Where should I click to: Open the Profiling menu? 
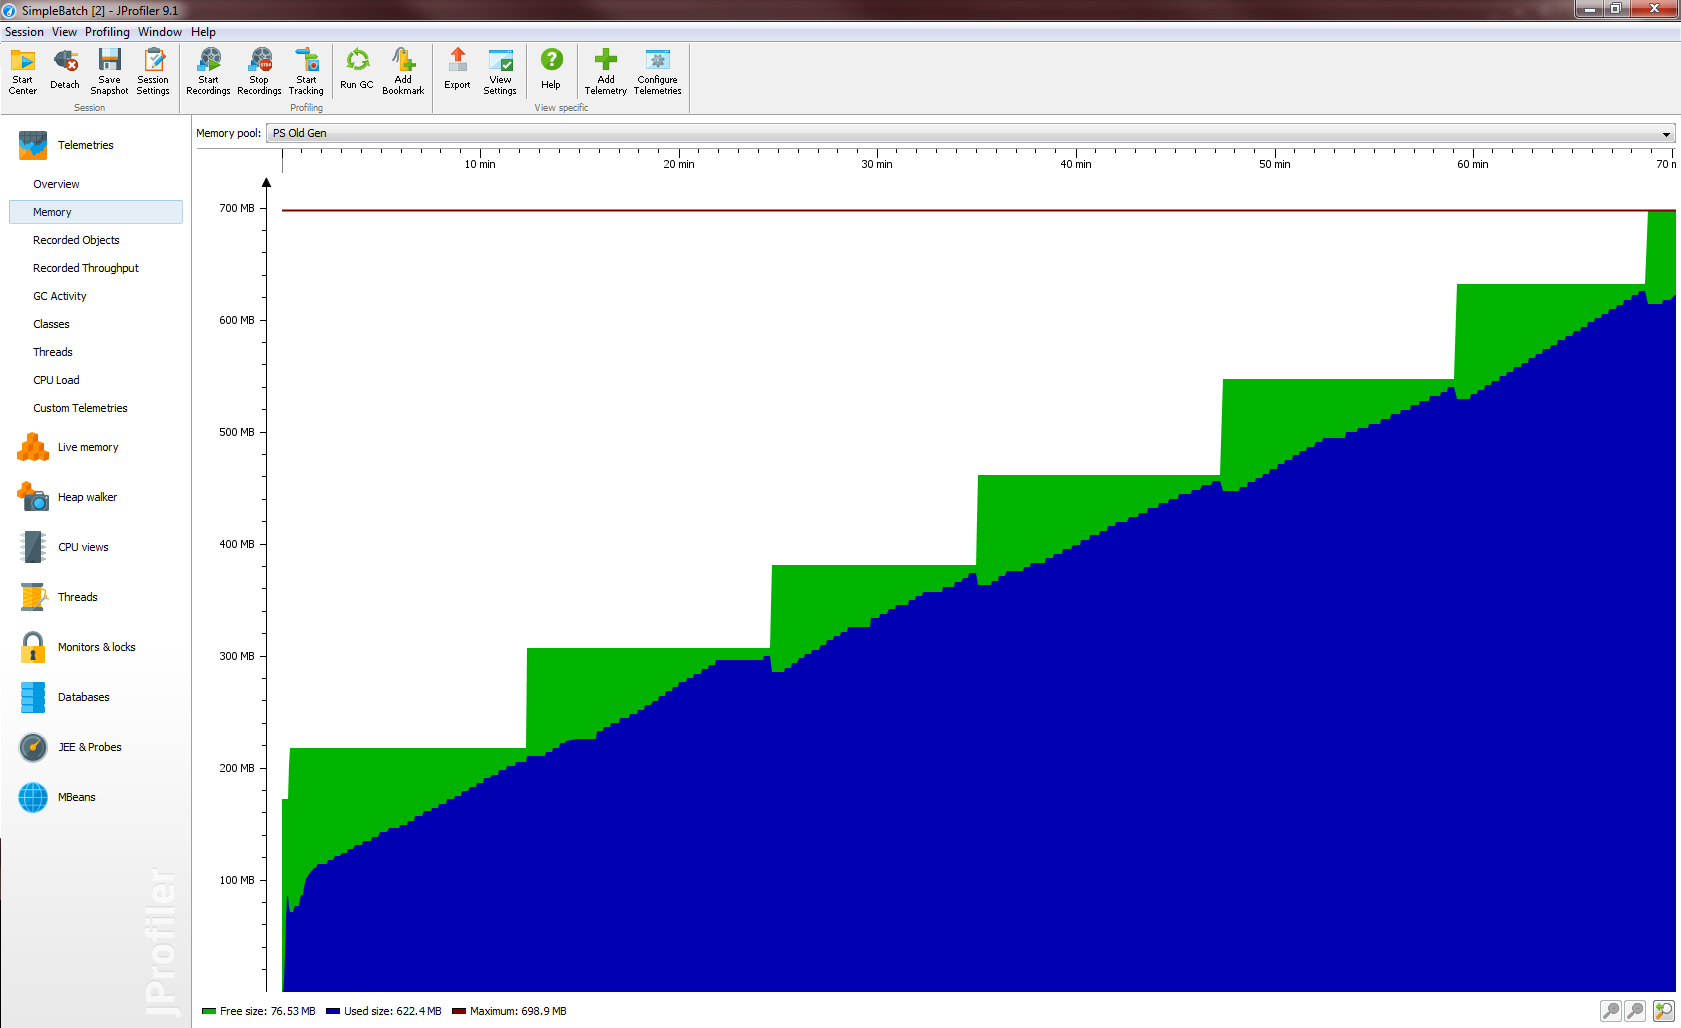pos(107,32)
